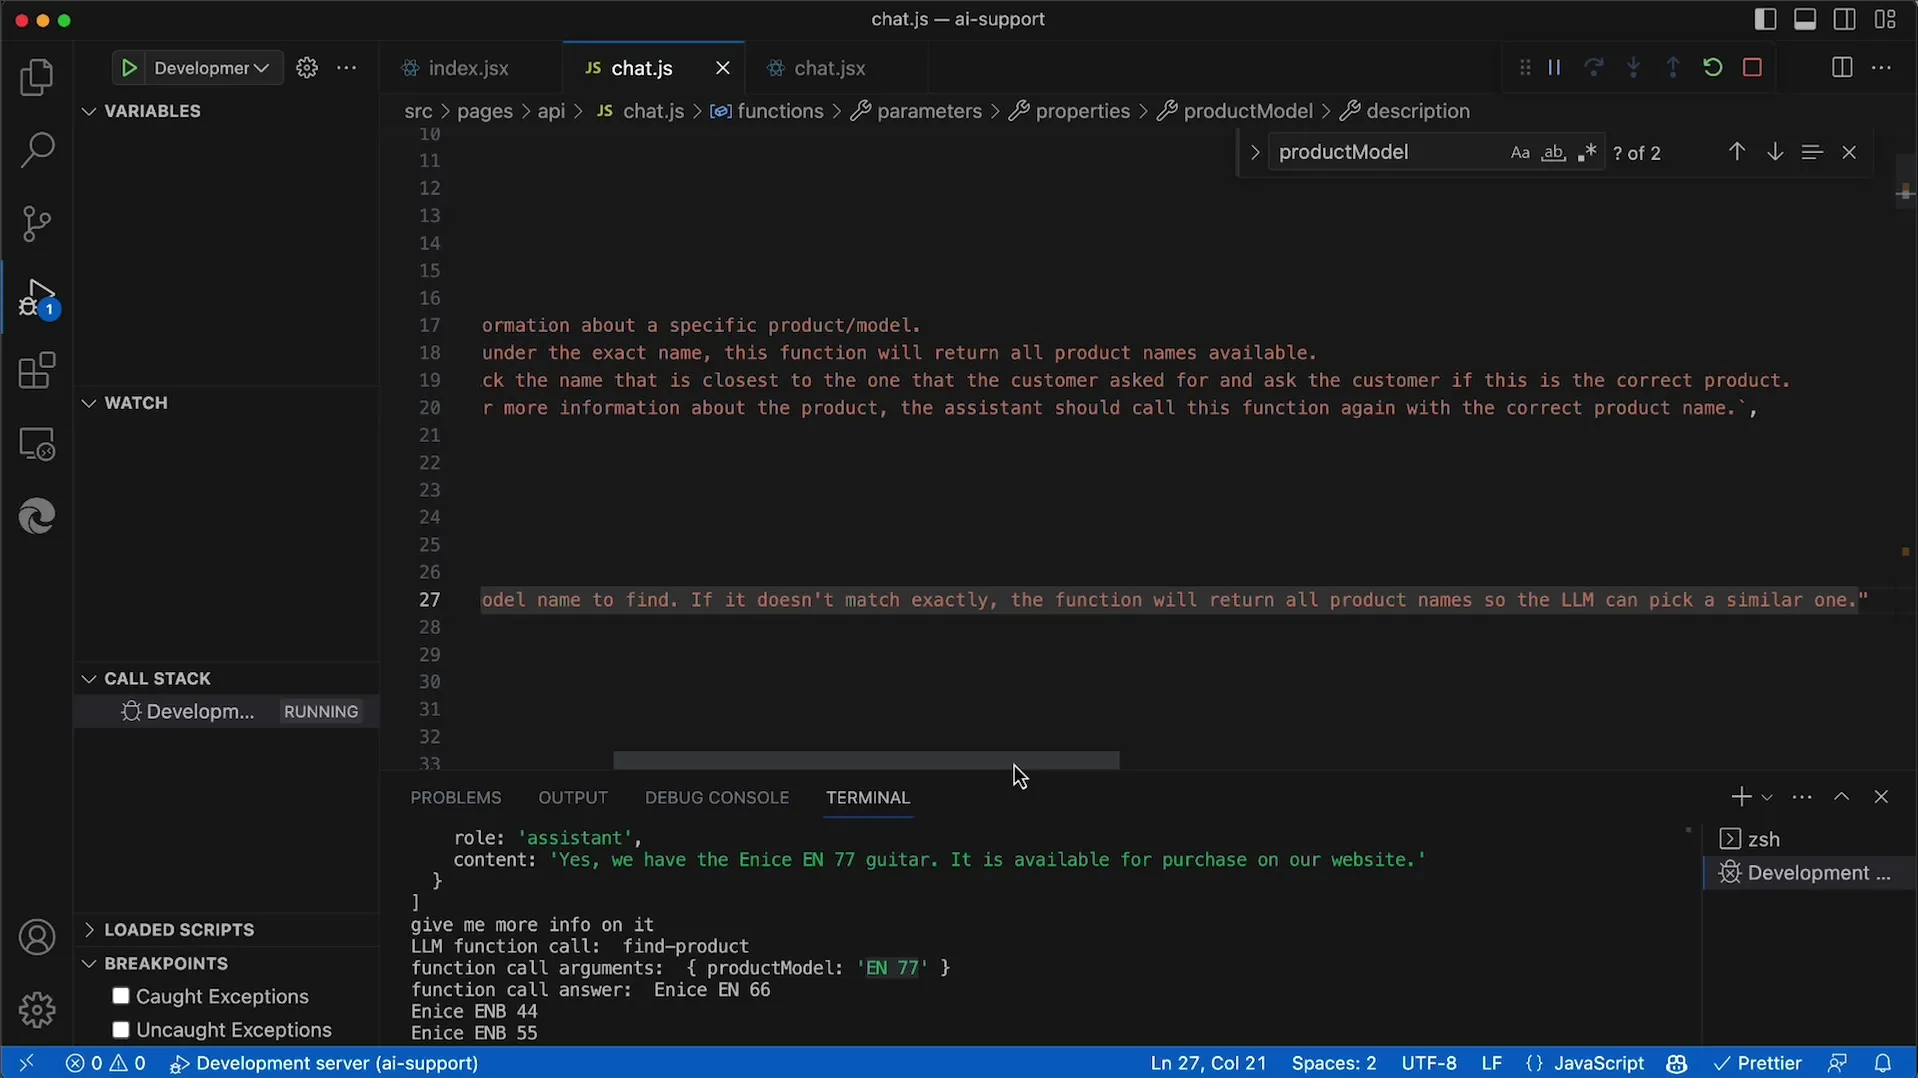
Task: Click Step Out in debug toolbar
Action: click(1673, 68)
